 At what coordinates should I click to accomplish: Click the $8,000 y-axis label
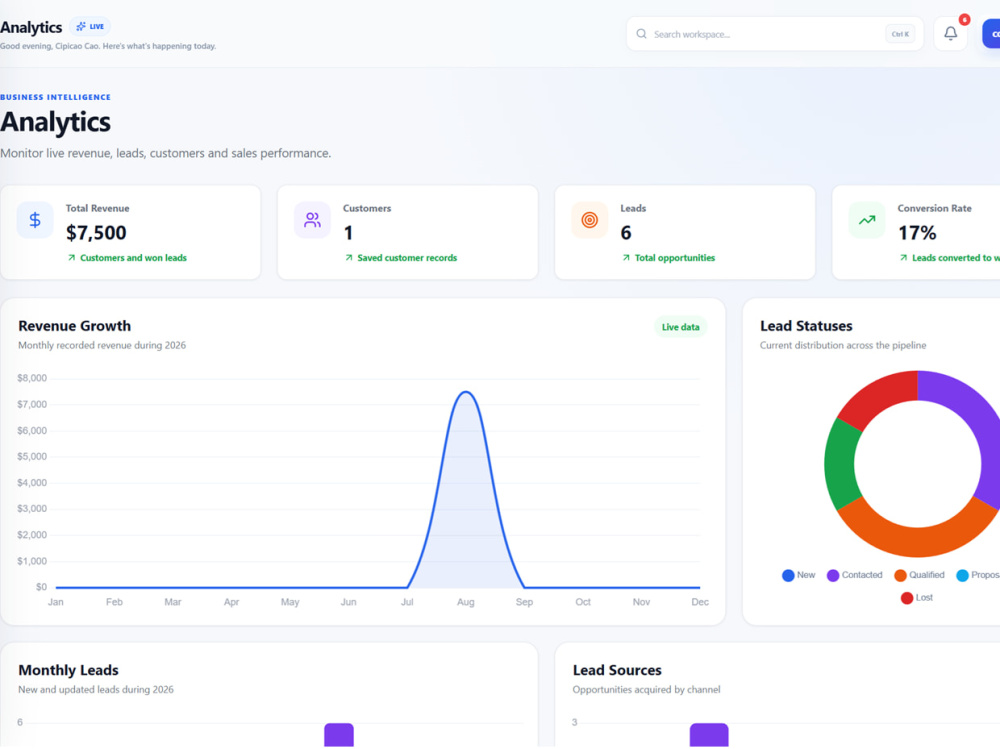pos(32,378)
